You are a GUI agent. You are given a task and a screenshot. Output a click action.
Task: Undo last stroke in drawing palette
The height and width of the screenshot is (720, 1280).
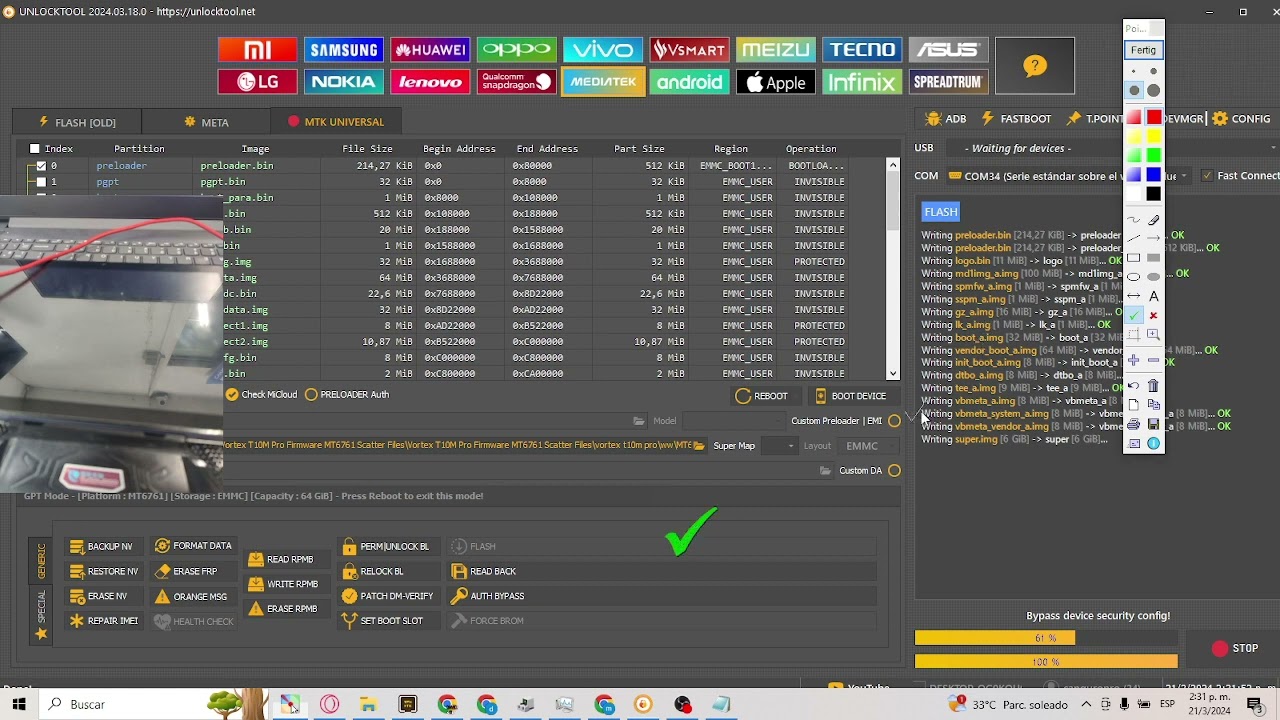(x=1133, y=385)
